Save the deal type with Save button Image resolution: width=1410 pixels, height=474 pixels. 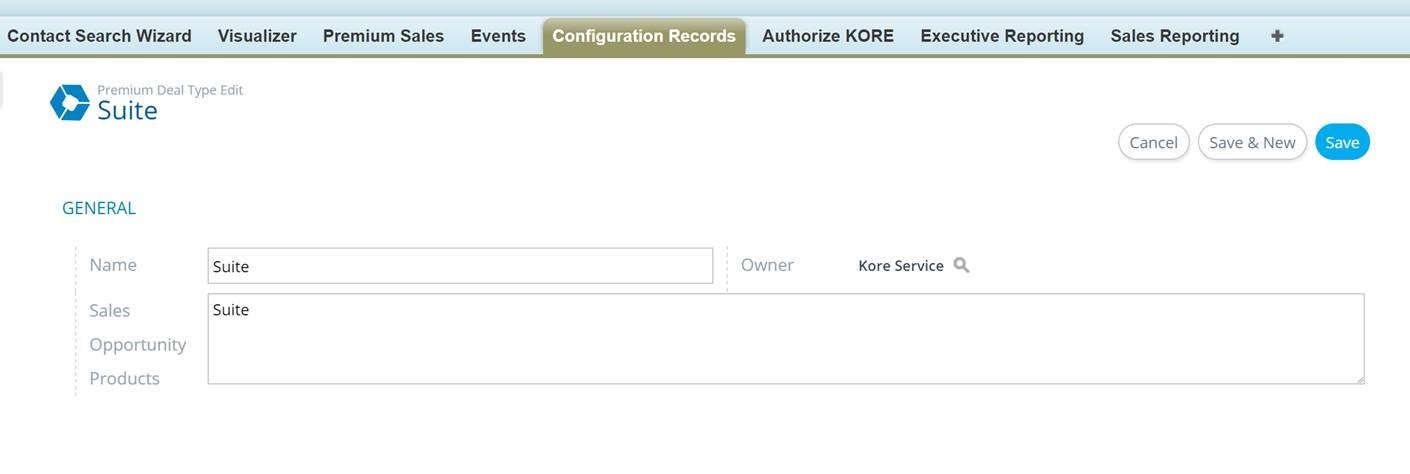[1342, 142]
